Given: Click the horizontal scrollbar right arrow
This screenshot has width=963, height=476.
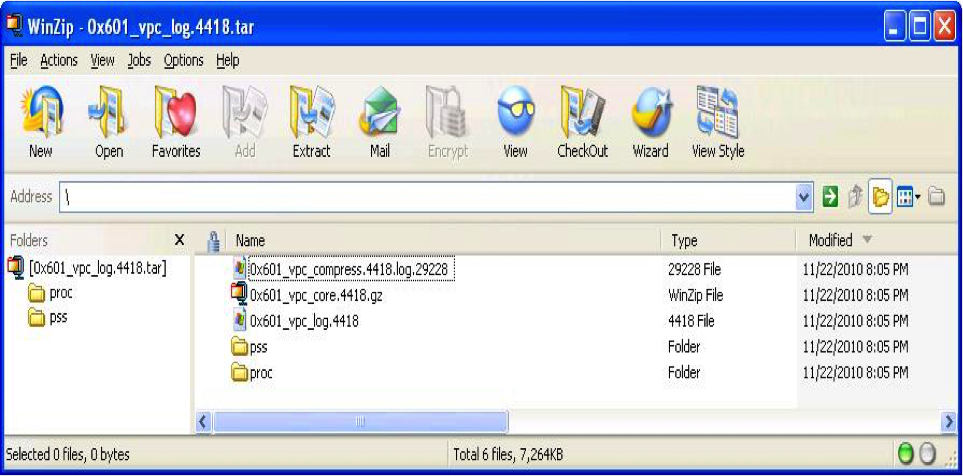Looking at the screenshot, I should (x=949, y=421).
